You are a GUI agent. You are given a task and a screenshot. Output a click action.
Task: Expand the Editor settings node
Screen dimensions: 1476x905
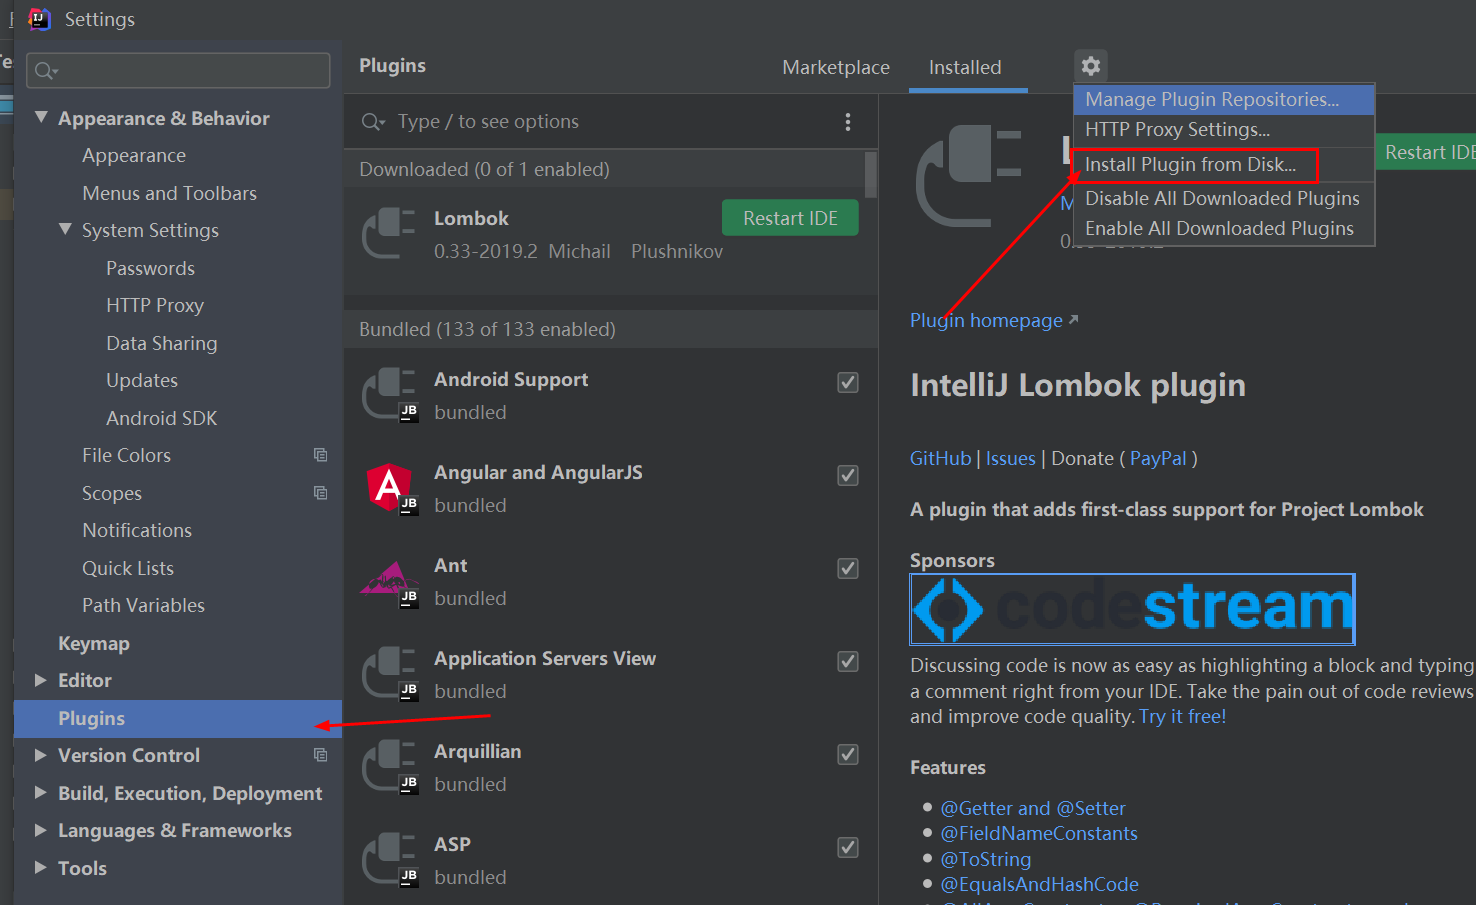(41, 680)
